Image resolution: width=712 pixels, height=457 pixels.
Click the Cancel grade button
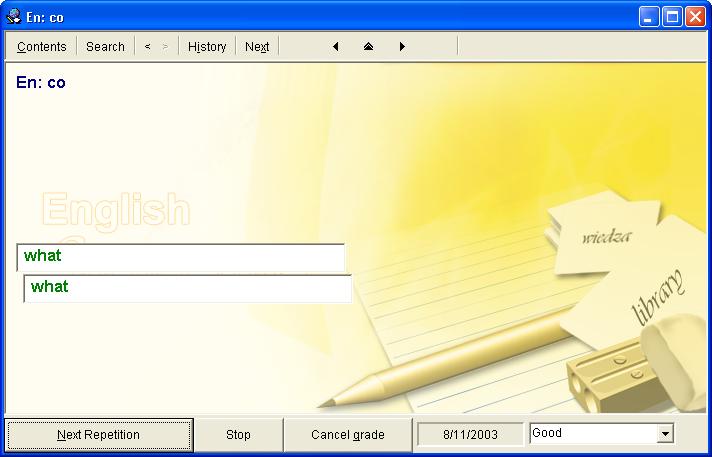click(347, 435)
